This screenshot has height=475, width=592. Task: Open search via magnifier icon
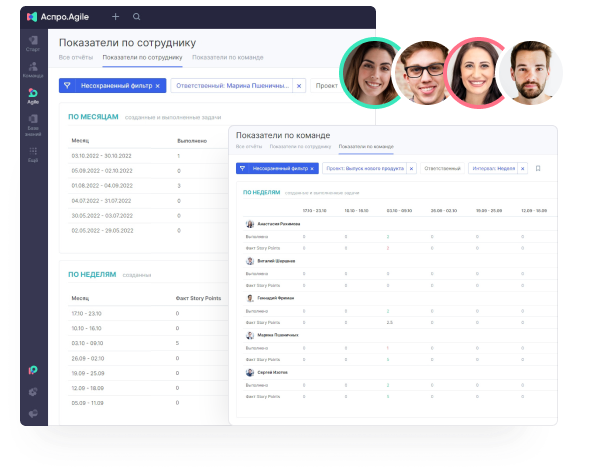(x=137, y=17)
